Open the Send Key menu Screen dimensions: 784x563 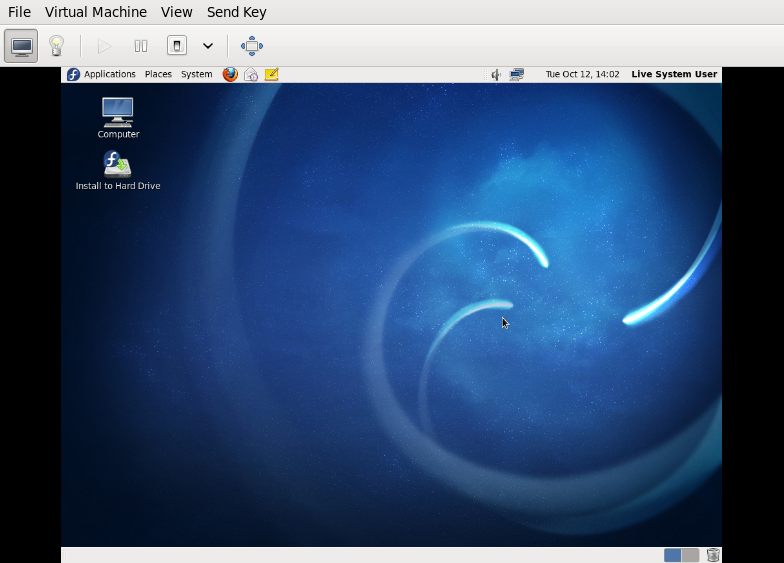click(236, 12)
